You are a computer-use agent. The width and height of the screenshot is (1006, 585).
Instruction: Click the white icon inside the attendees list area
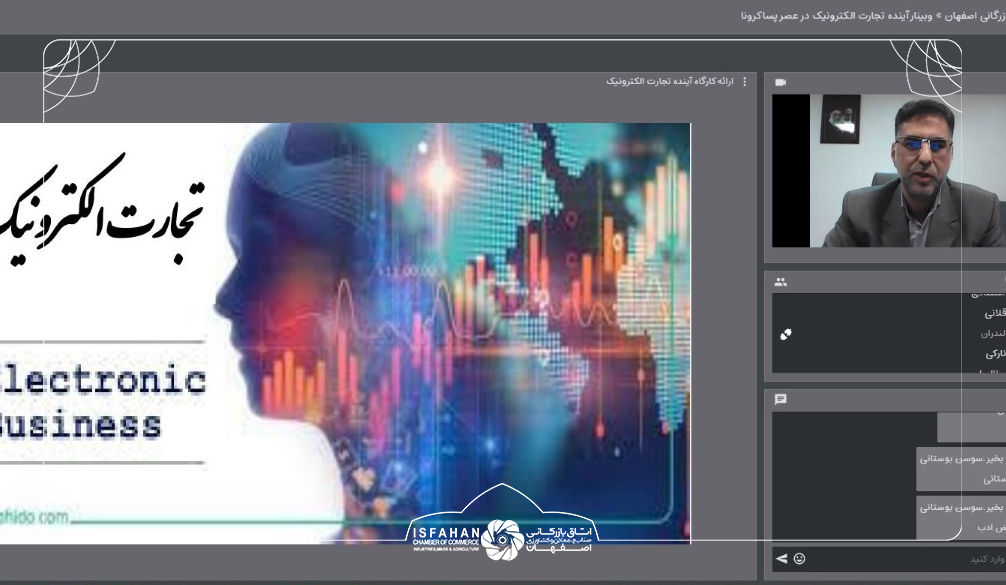786,334
